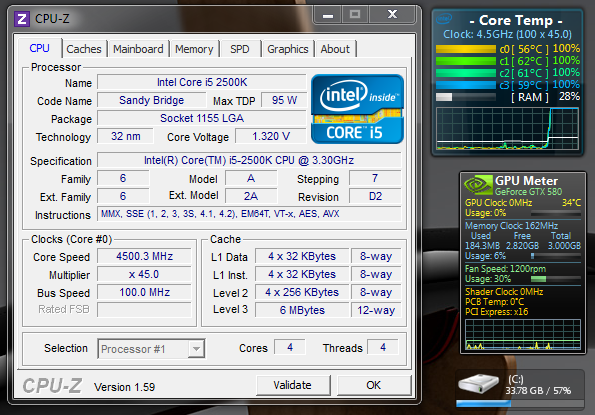Click the Core Voltage value 1.320 V
Image resolution: width=595 pixels, height=415 pixels.
(271, 136)
